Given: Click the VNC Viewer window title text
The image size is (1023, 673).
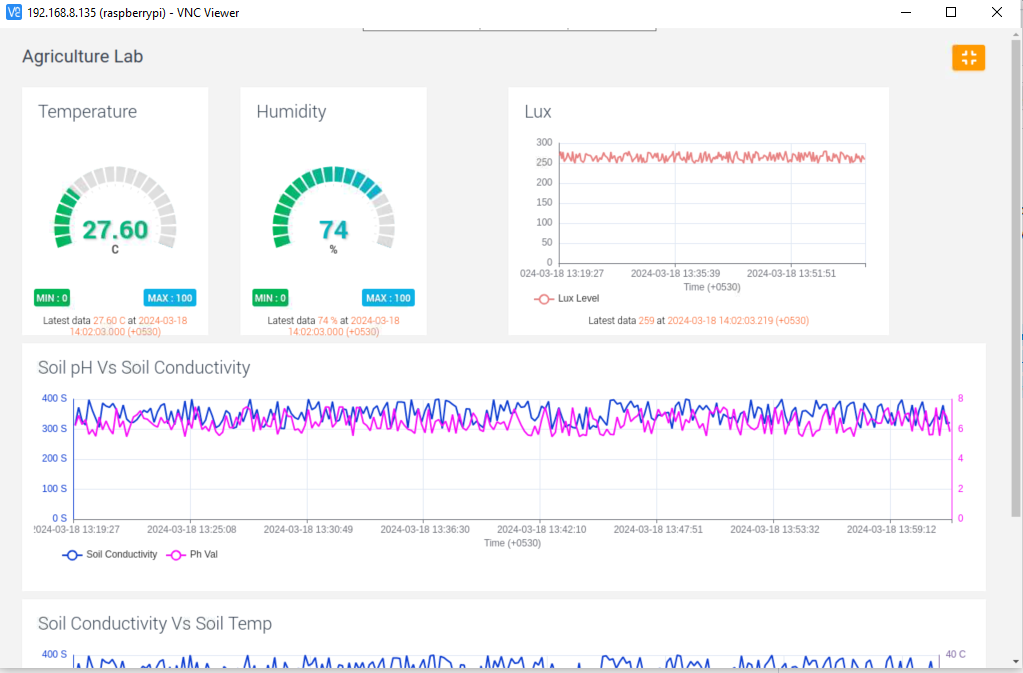Looking at the screenshot, I should (x=133, y=13).
